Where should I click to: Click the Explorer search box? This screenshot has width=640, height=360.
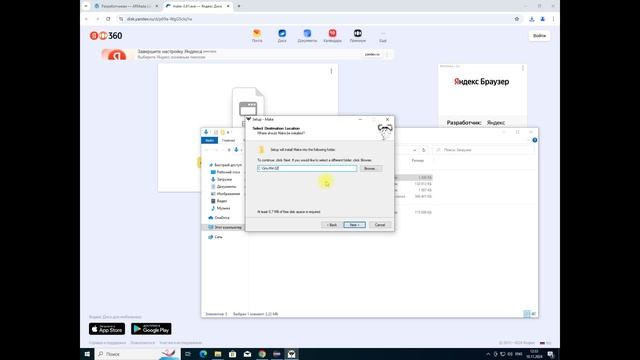click(x=484, y=150)
